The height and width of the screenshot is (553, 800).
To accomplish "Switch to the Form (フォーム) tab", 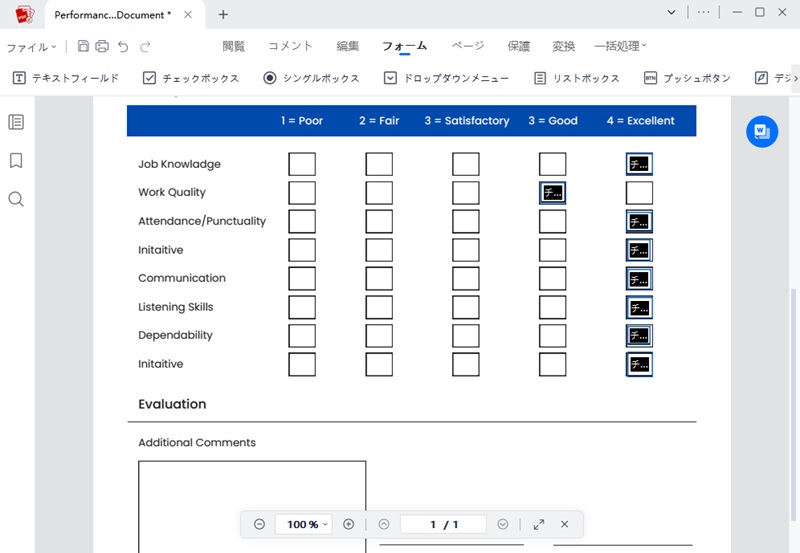I will point(405,46).
